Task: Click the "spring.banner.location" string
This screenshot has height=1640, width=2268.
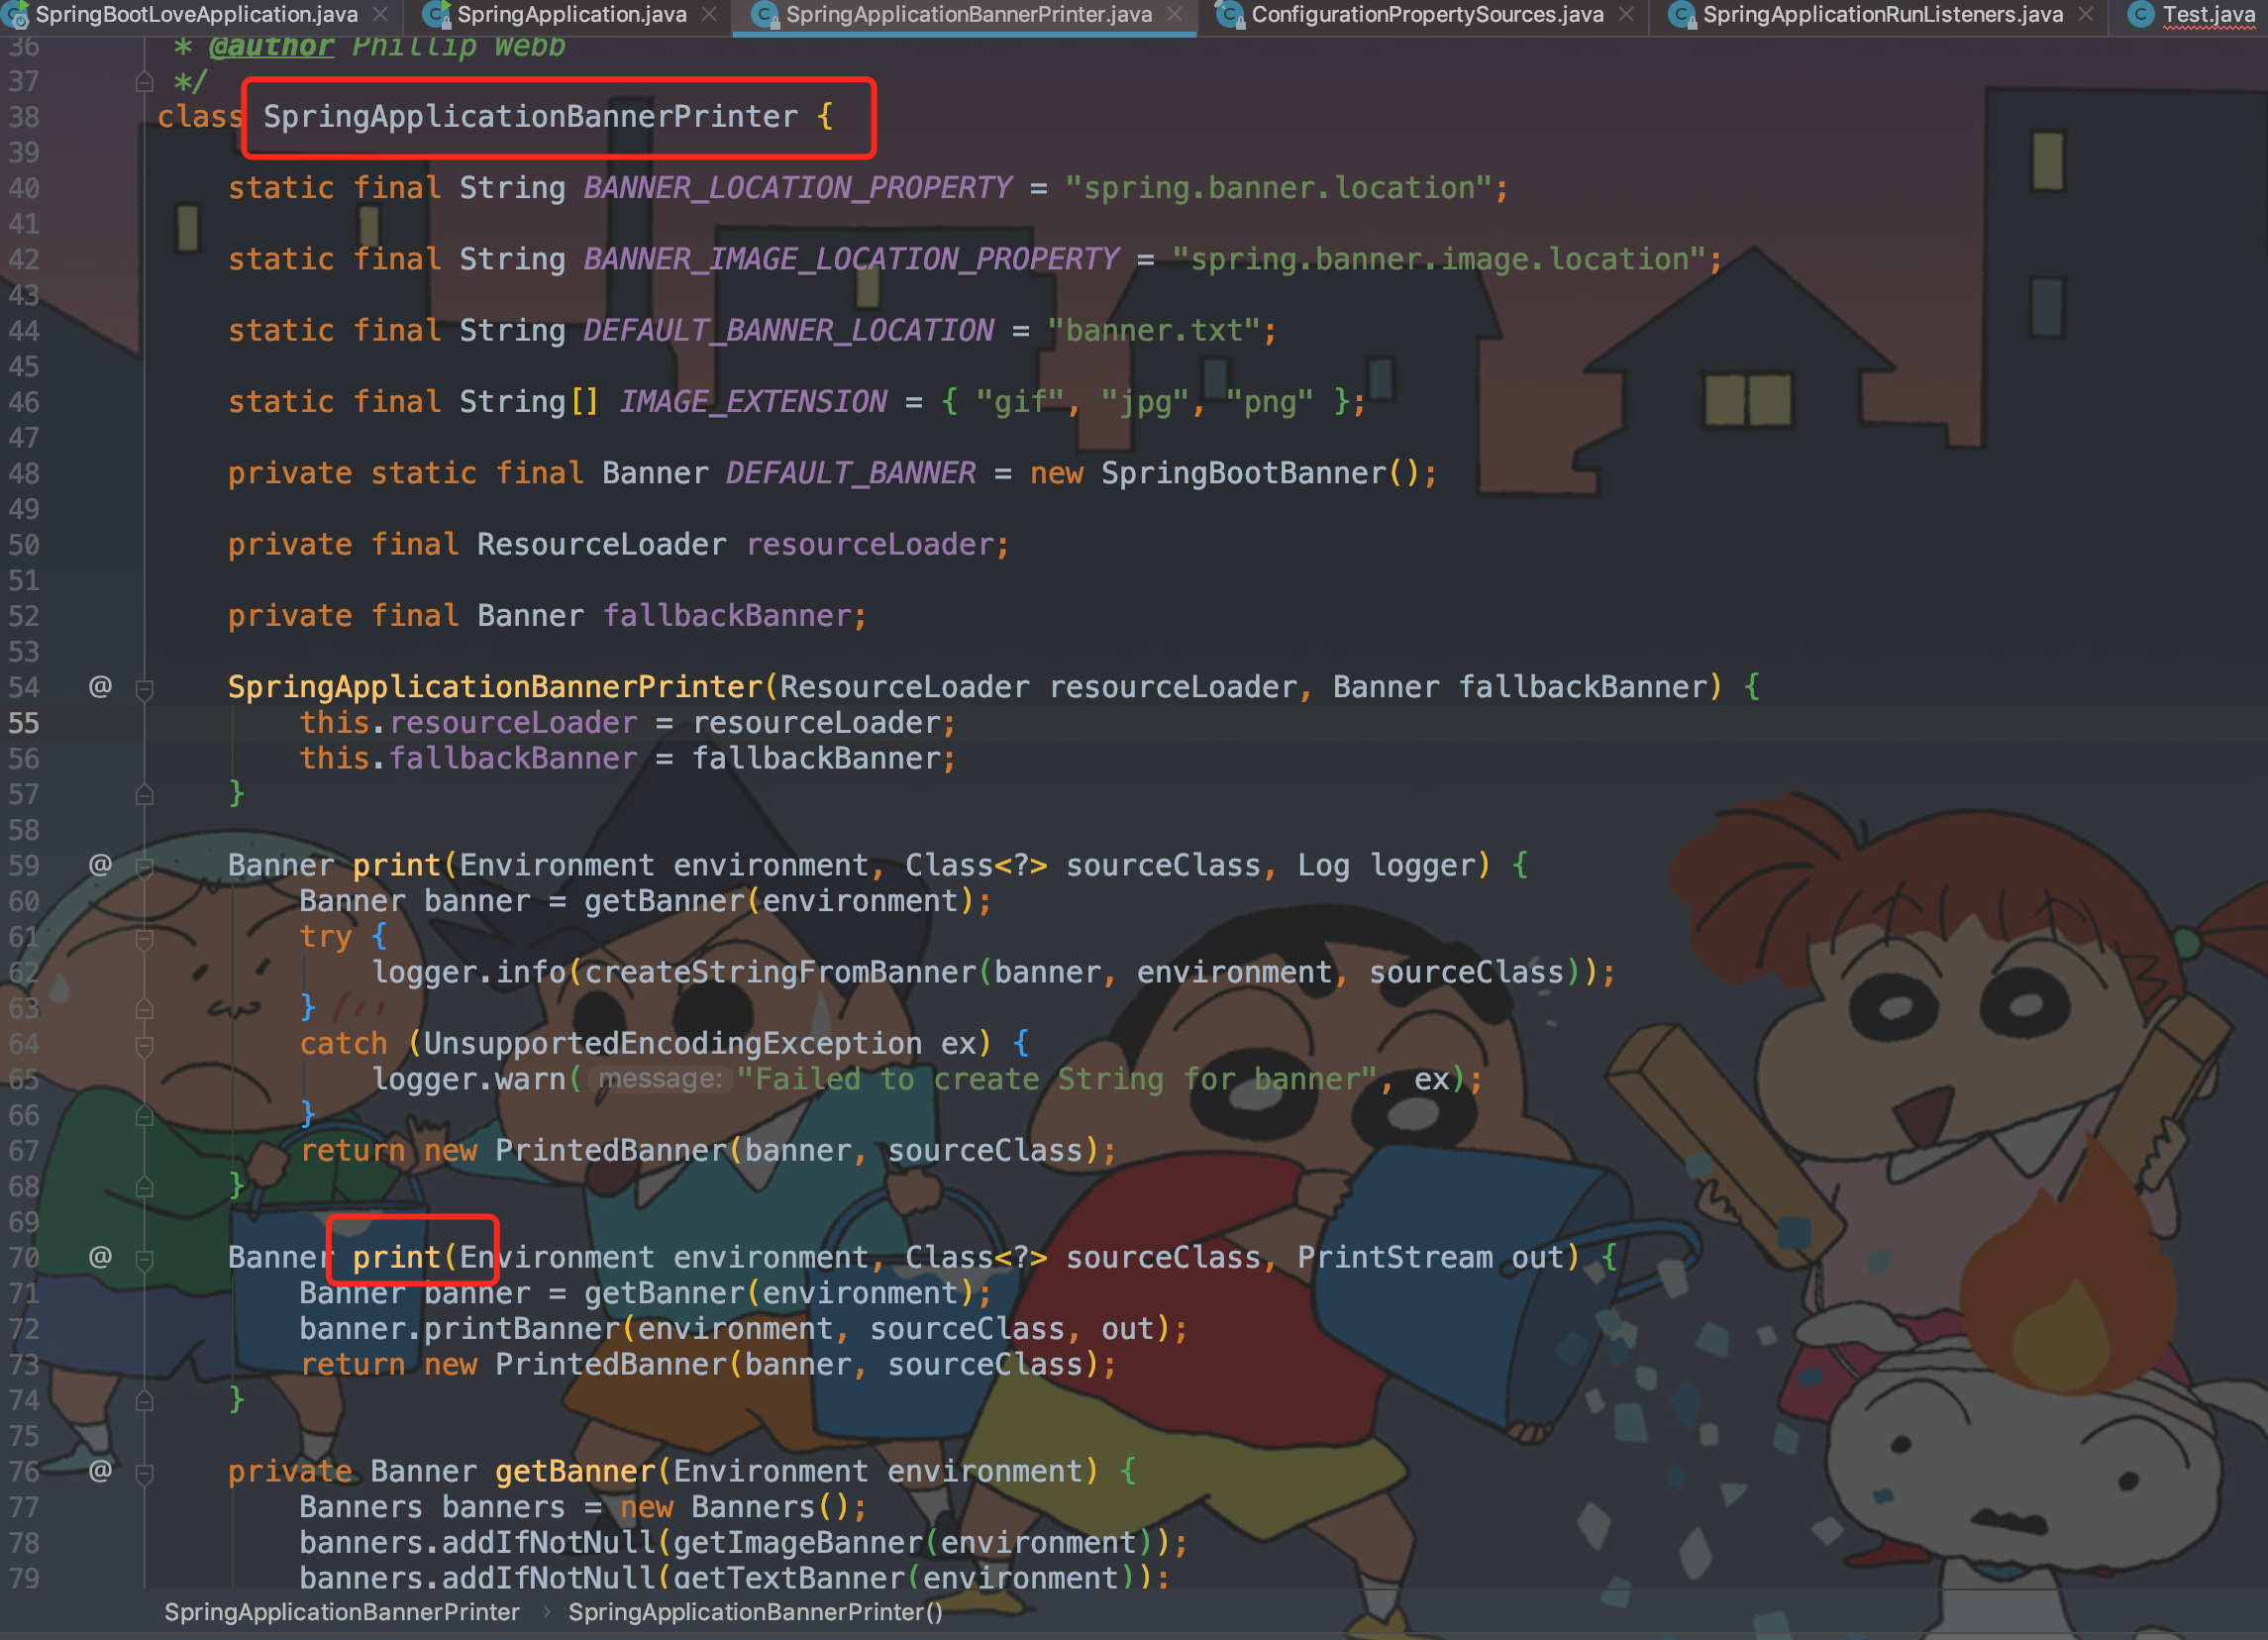Action: pos(1279,187)
